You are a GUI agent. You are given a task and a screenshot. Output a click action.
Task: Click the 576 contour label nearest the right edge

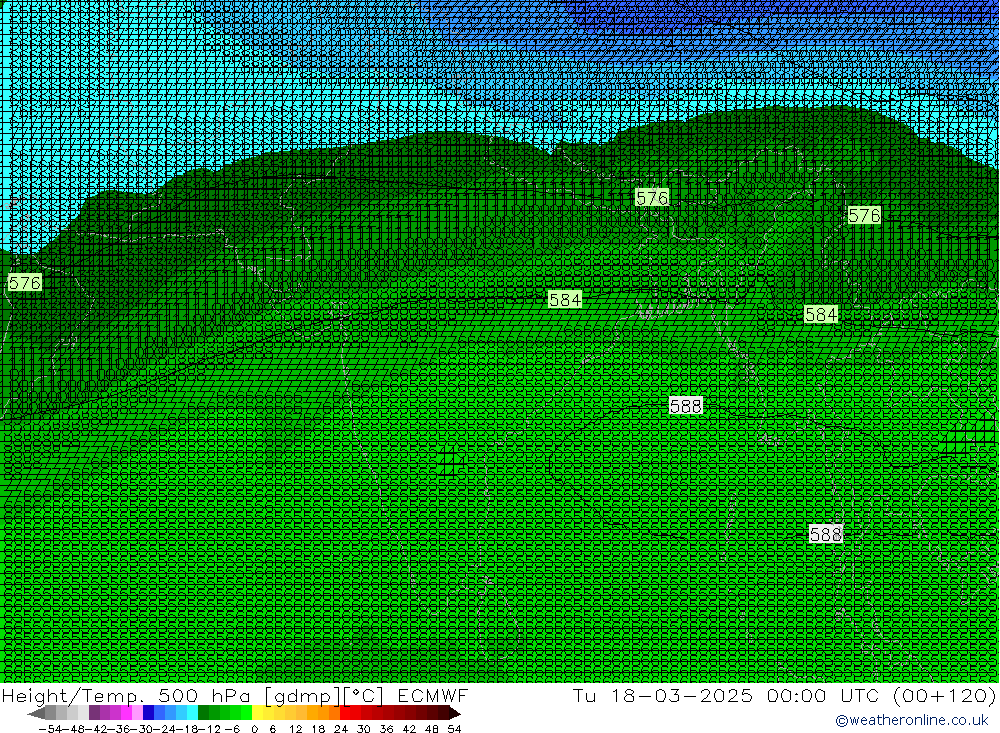864,216
